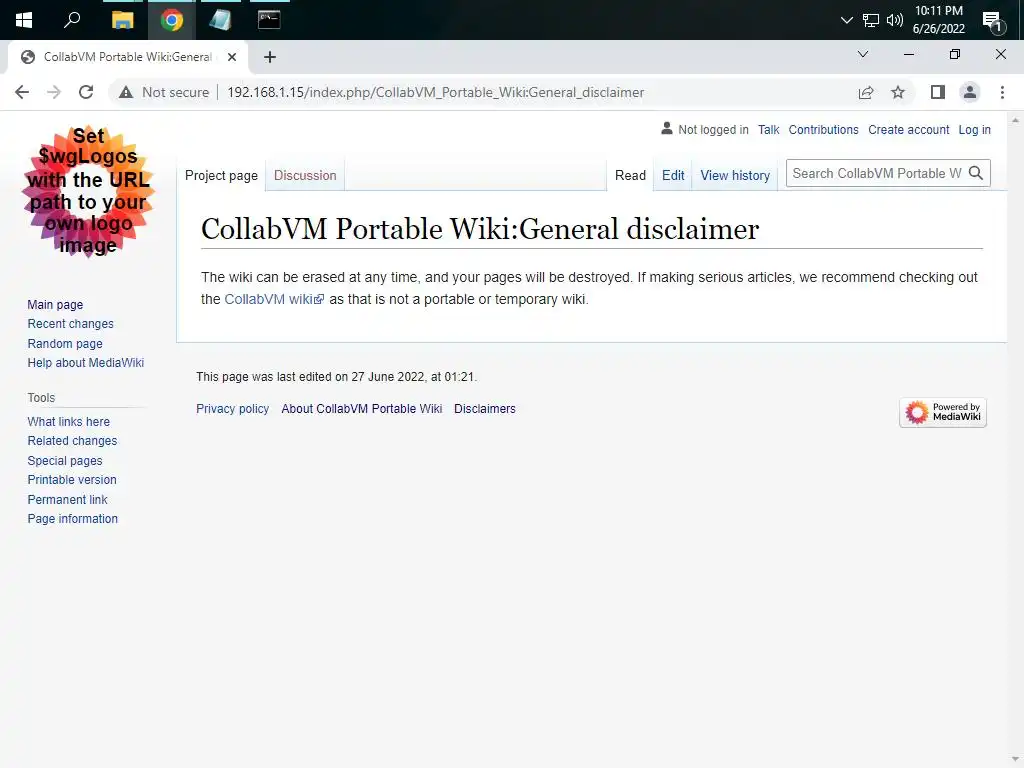Open the notification center icon

(993, 22)
